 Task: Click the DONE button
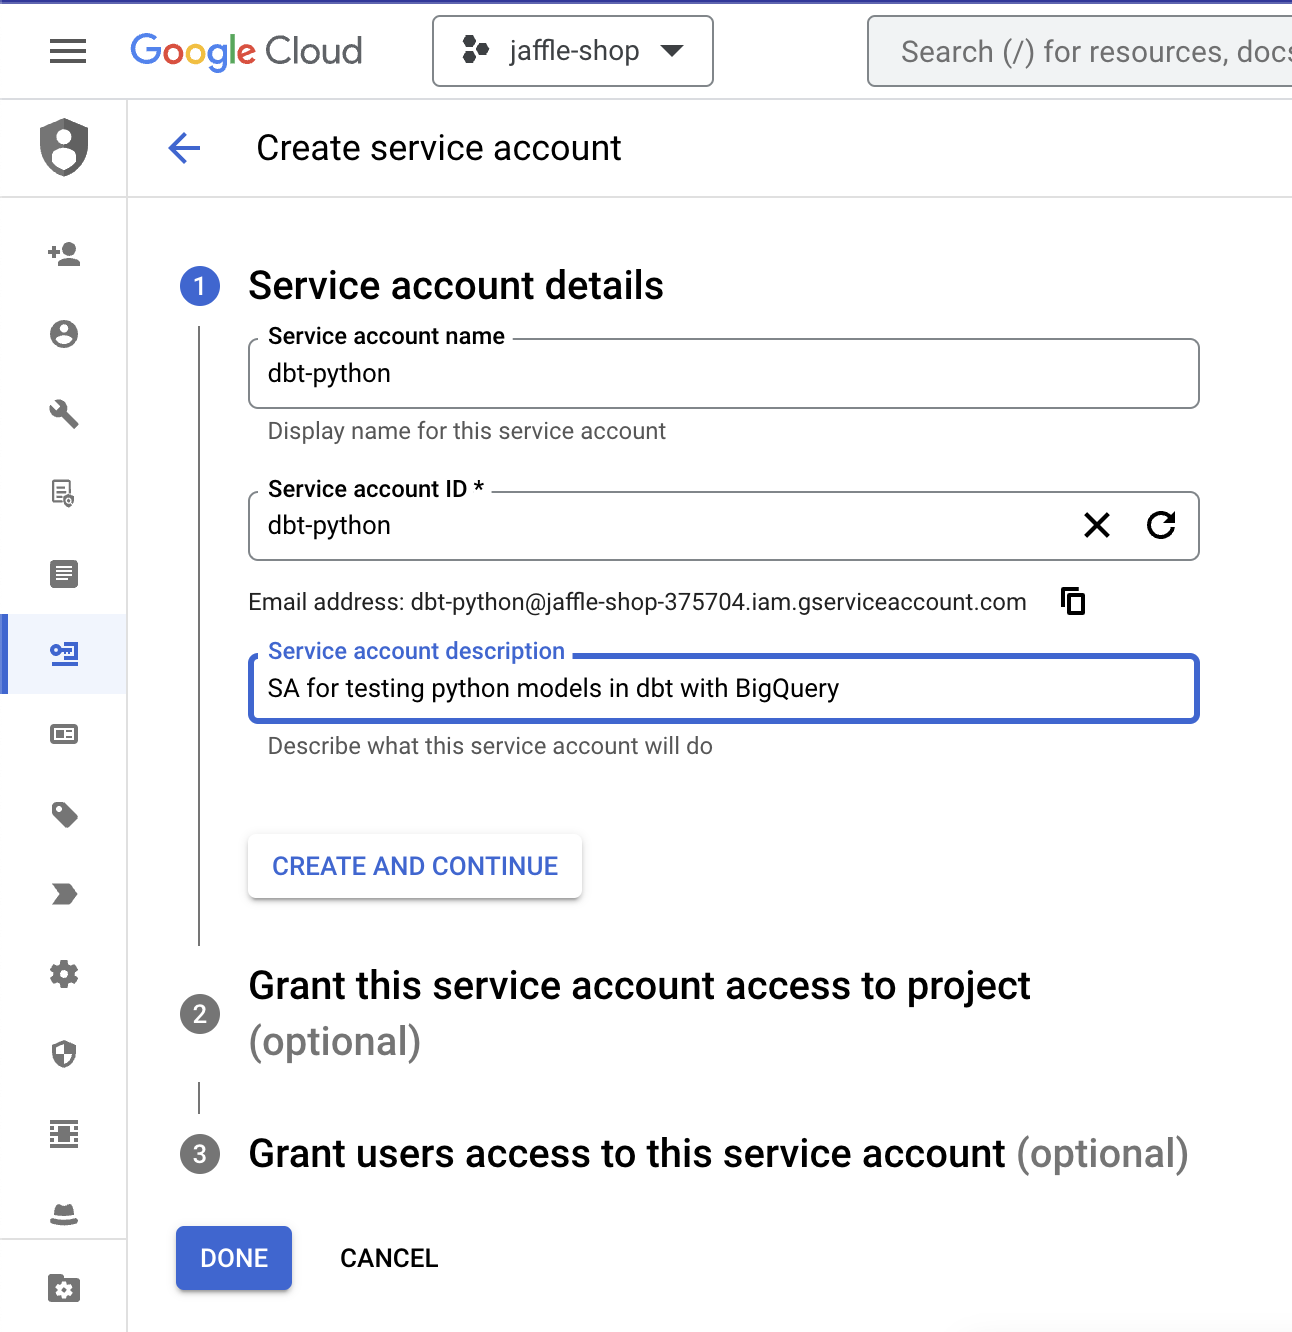234,1258
